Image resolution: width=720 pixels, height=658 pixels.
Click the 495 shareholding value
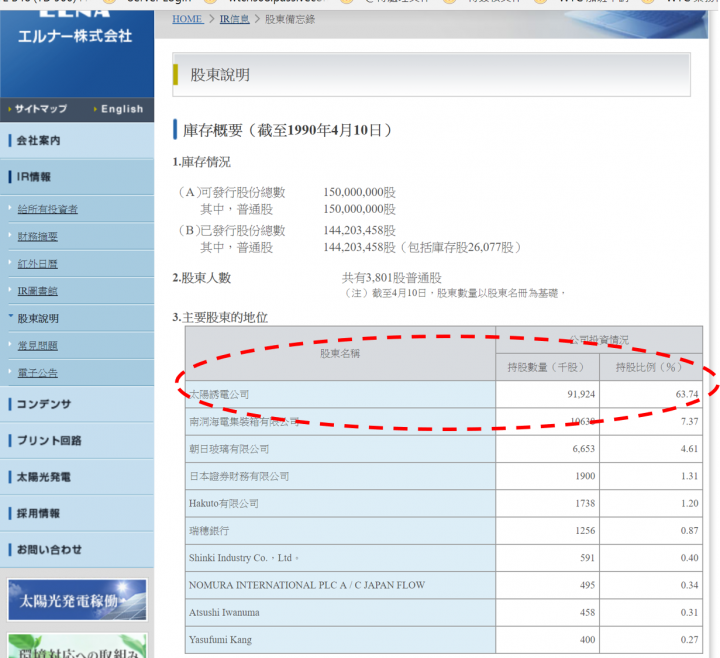click(x=587, y=585)
